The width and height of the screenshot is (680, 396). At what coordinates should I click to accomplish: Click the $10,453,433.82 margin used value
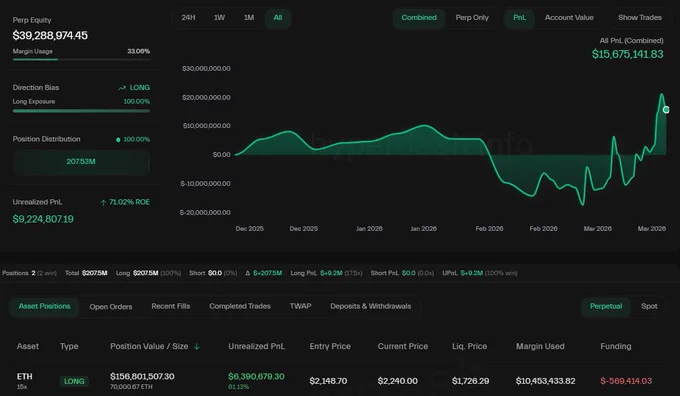tap(546, 381)
